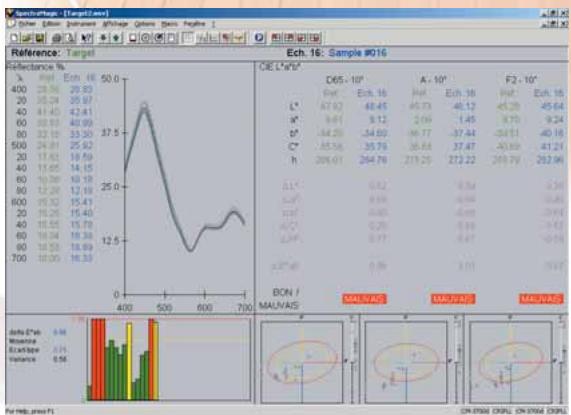Click the MAUVAIS result under F2
571x415 pixels.
coord(541,299)
